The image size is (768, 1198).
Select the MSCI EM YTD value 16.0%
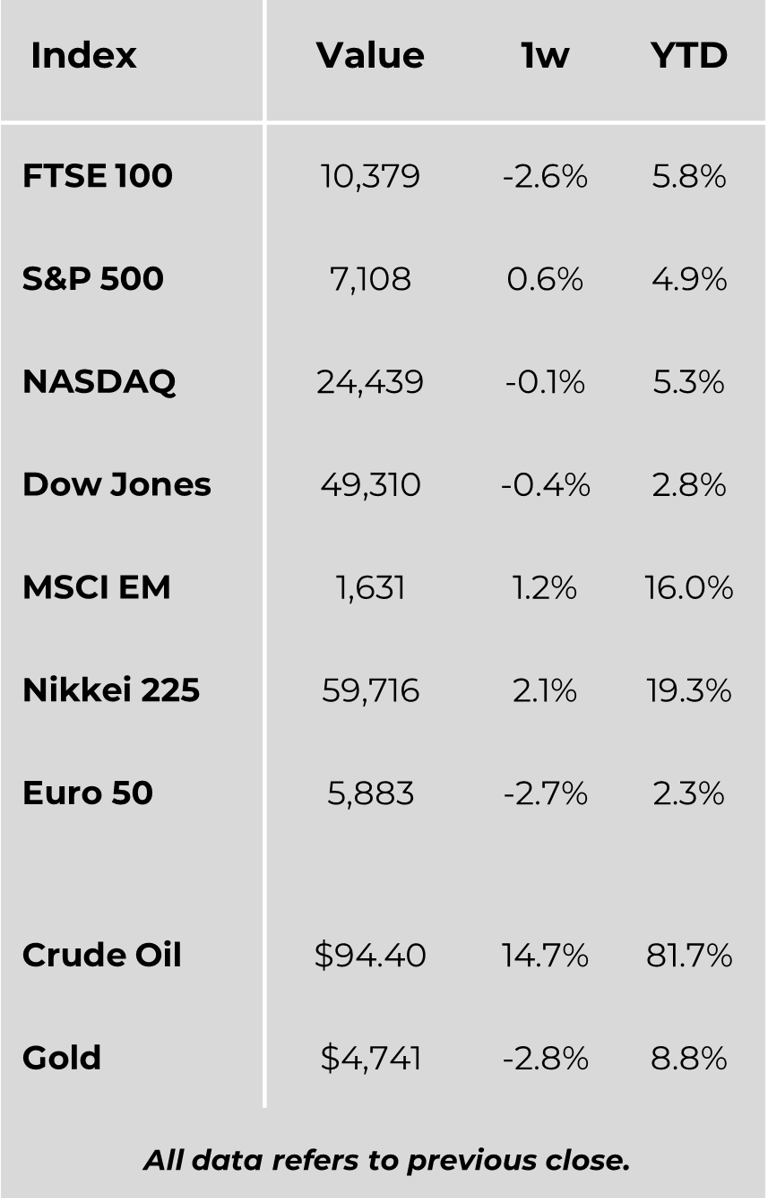point(689,589)
